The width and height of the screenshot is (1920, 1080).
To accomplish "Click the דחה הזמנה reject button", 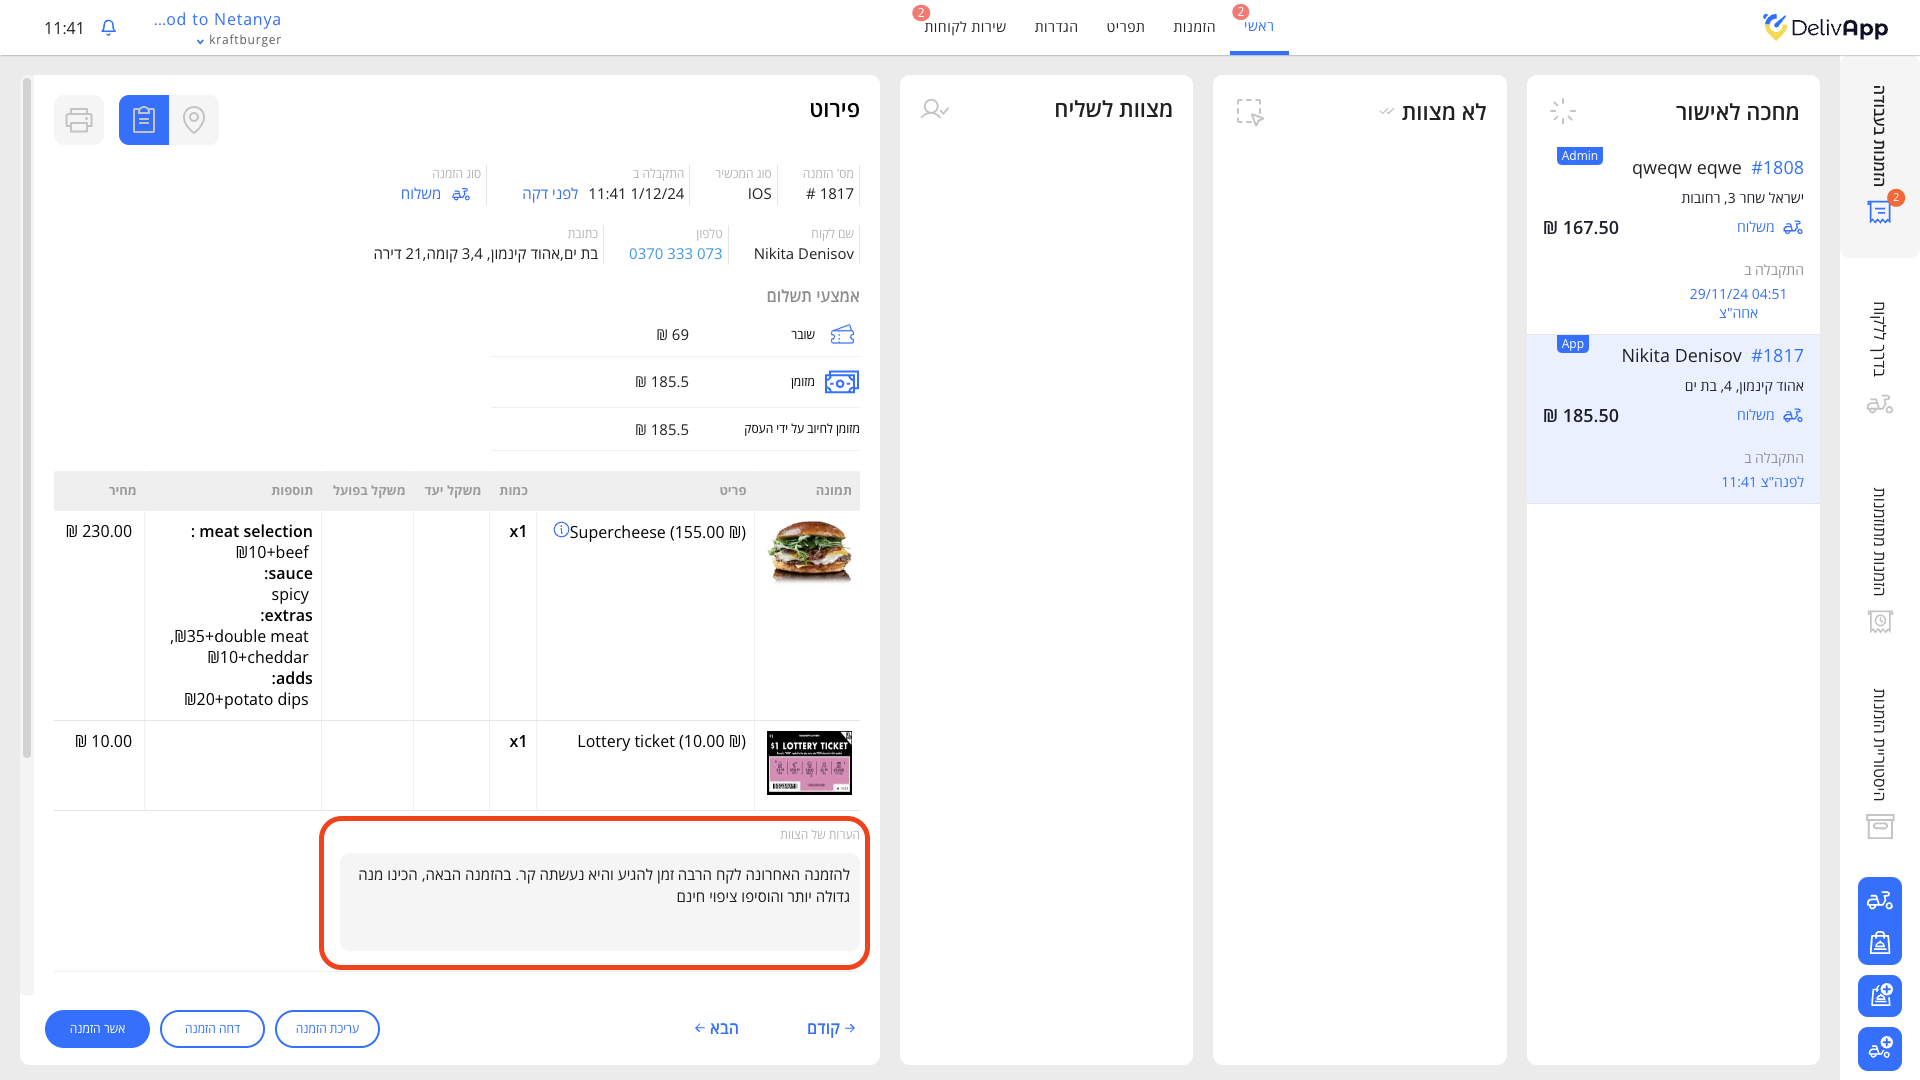I will (x=212, y=1029).
